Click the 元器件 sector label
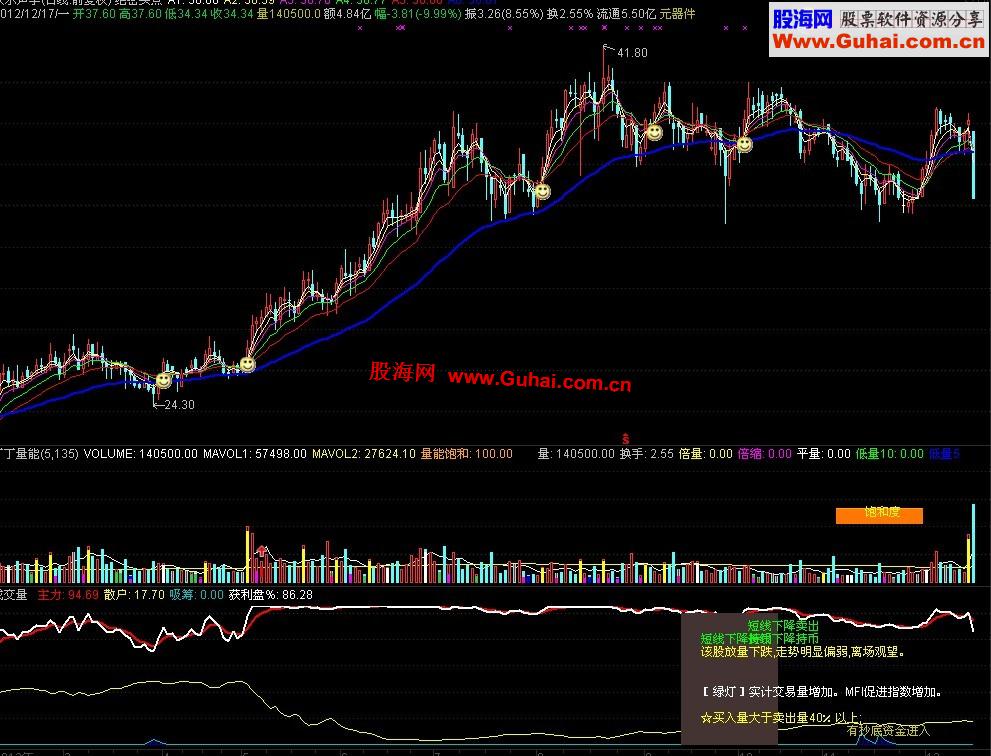 pyautogui.click(x=678, y=13)
